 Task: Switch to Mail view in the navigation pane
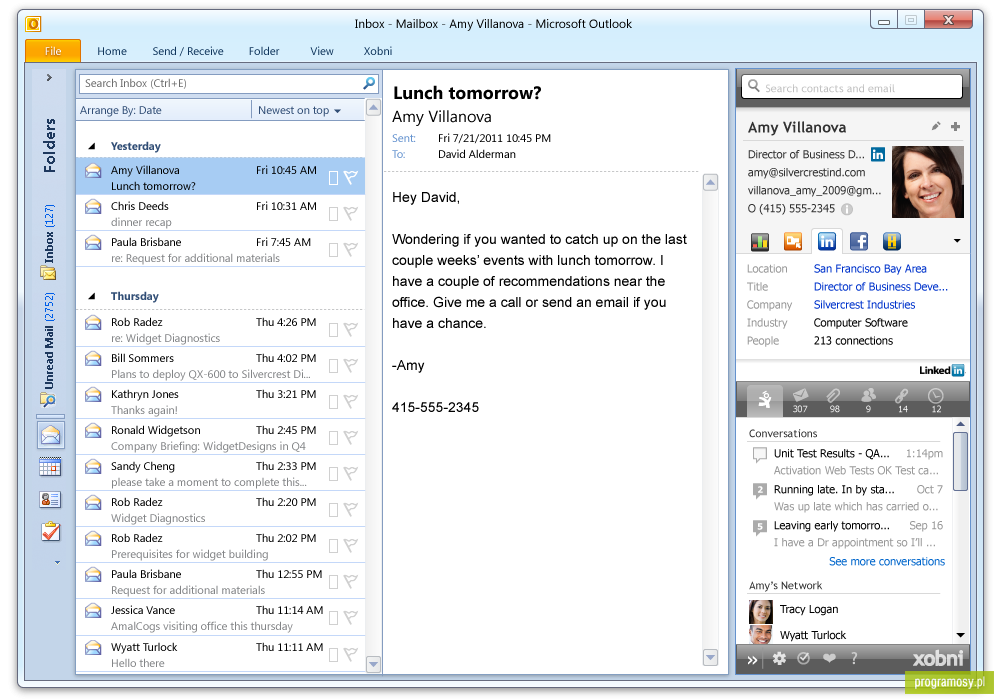[x=50, y=435]
